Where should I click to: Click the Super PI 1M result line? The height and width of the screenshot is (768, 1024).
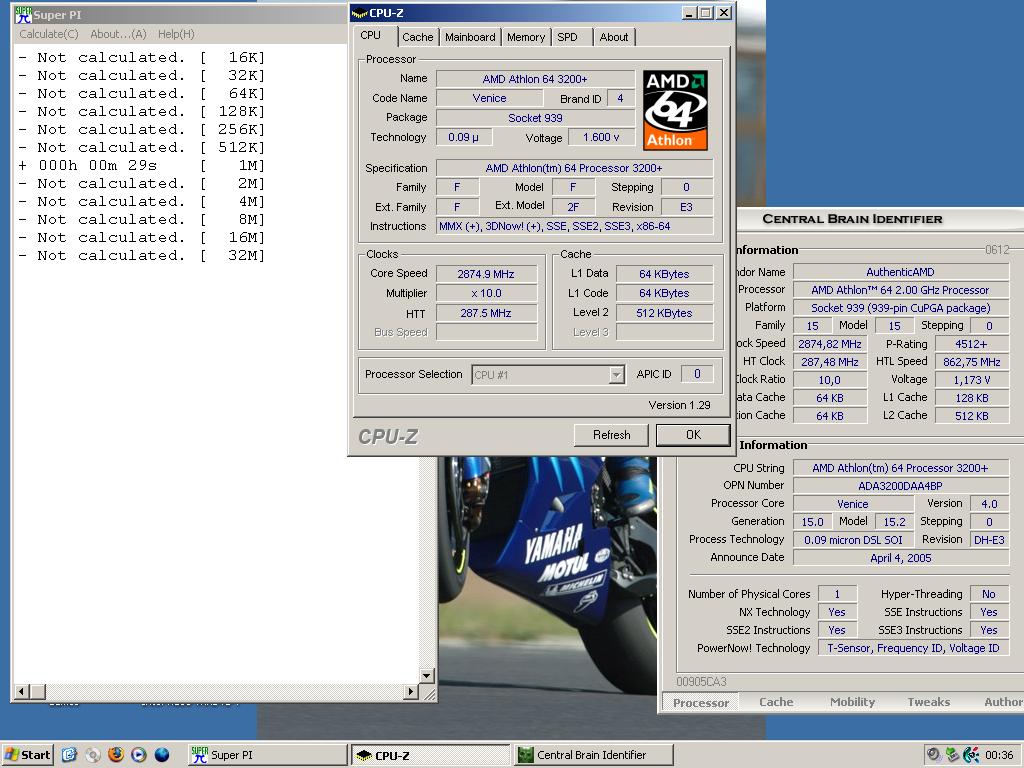click(142, 166)
